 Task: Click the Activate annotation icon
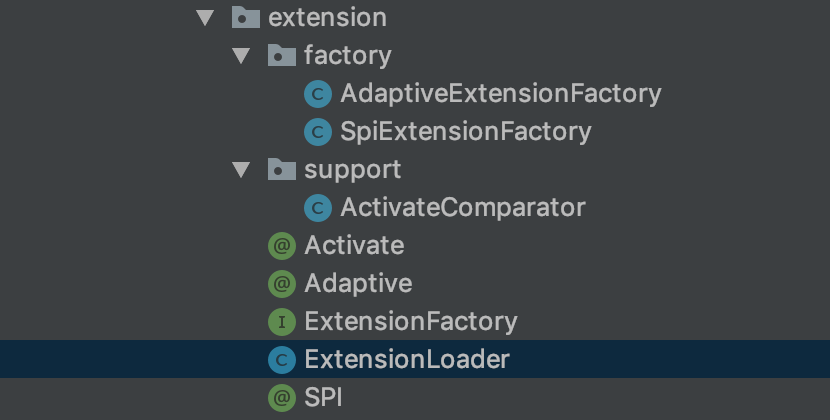[282, 246]
